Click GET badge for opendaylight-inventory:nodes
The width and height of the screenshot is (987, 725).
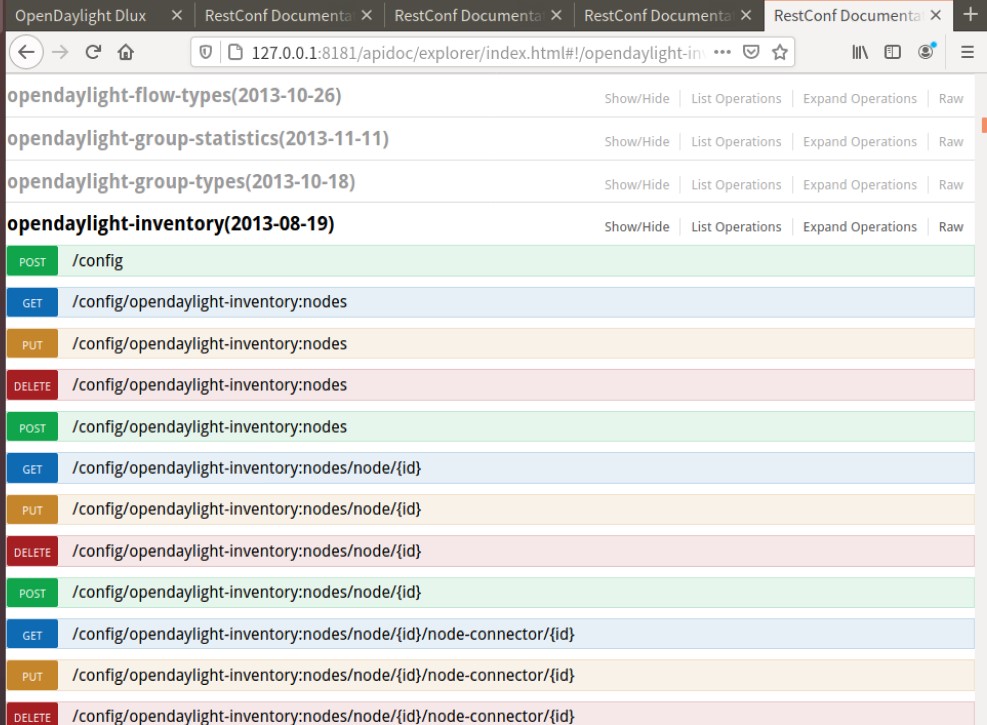tap(32, 303)
